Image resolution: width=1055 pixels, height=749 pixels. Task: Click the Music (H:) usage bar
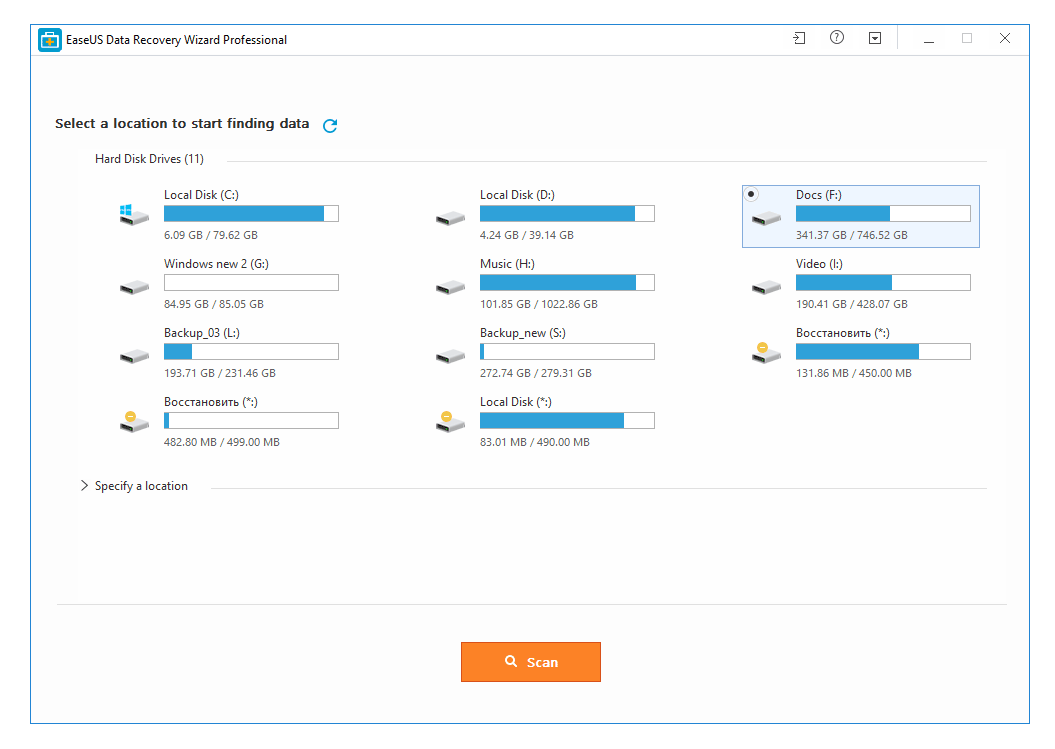point(567,283)
